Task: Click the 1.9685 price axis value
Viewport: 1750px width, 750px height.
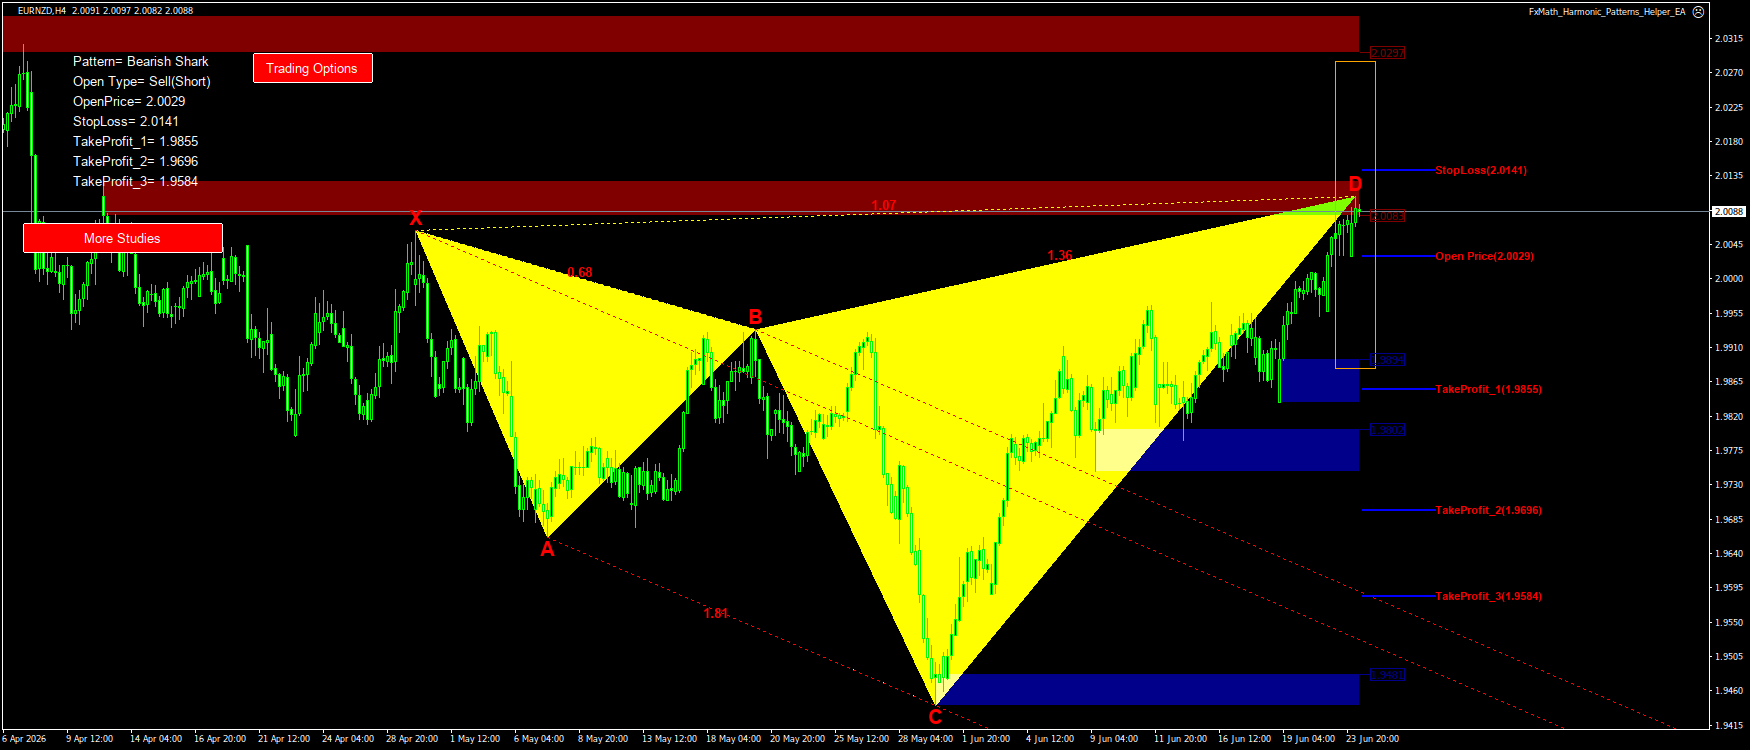Action: click(1729, 519)
